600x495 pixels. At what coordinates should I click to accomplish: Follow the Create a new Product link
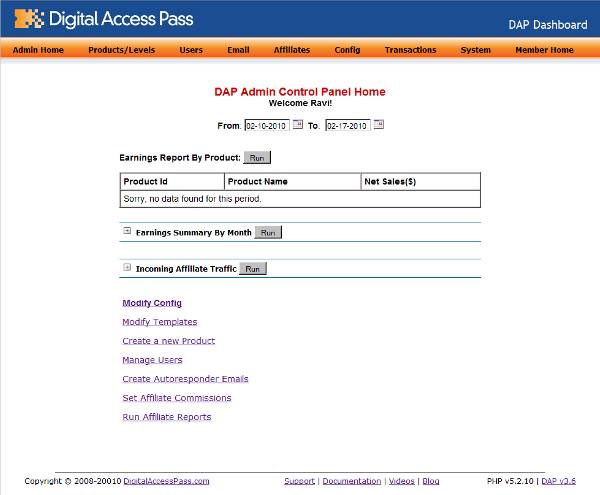(169, 341)
